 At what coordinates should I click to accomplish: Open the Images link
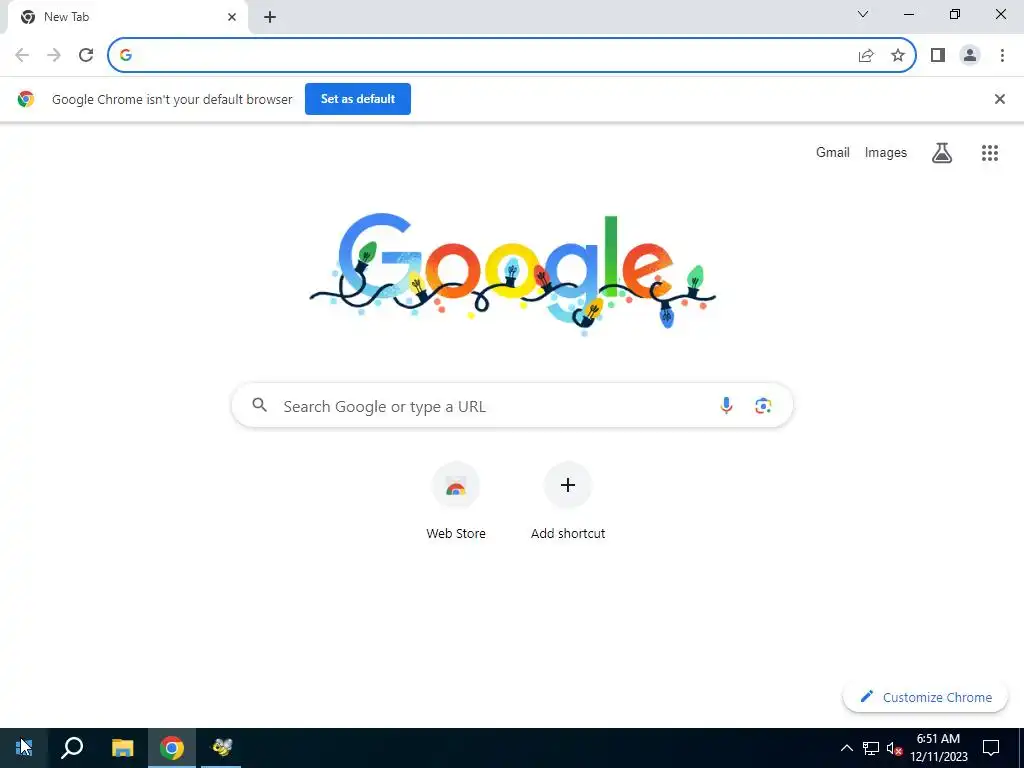[x=886, y=152]
